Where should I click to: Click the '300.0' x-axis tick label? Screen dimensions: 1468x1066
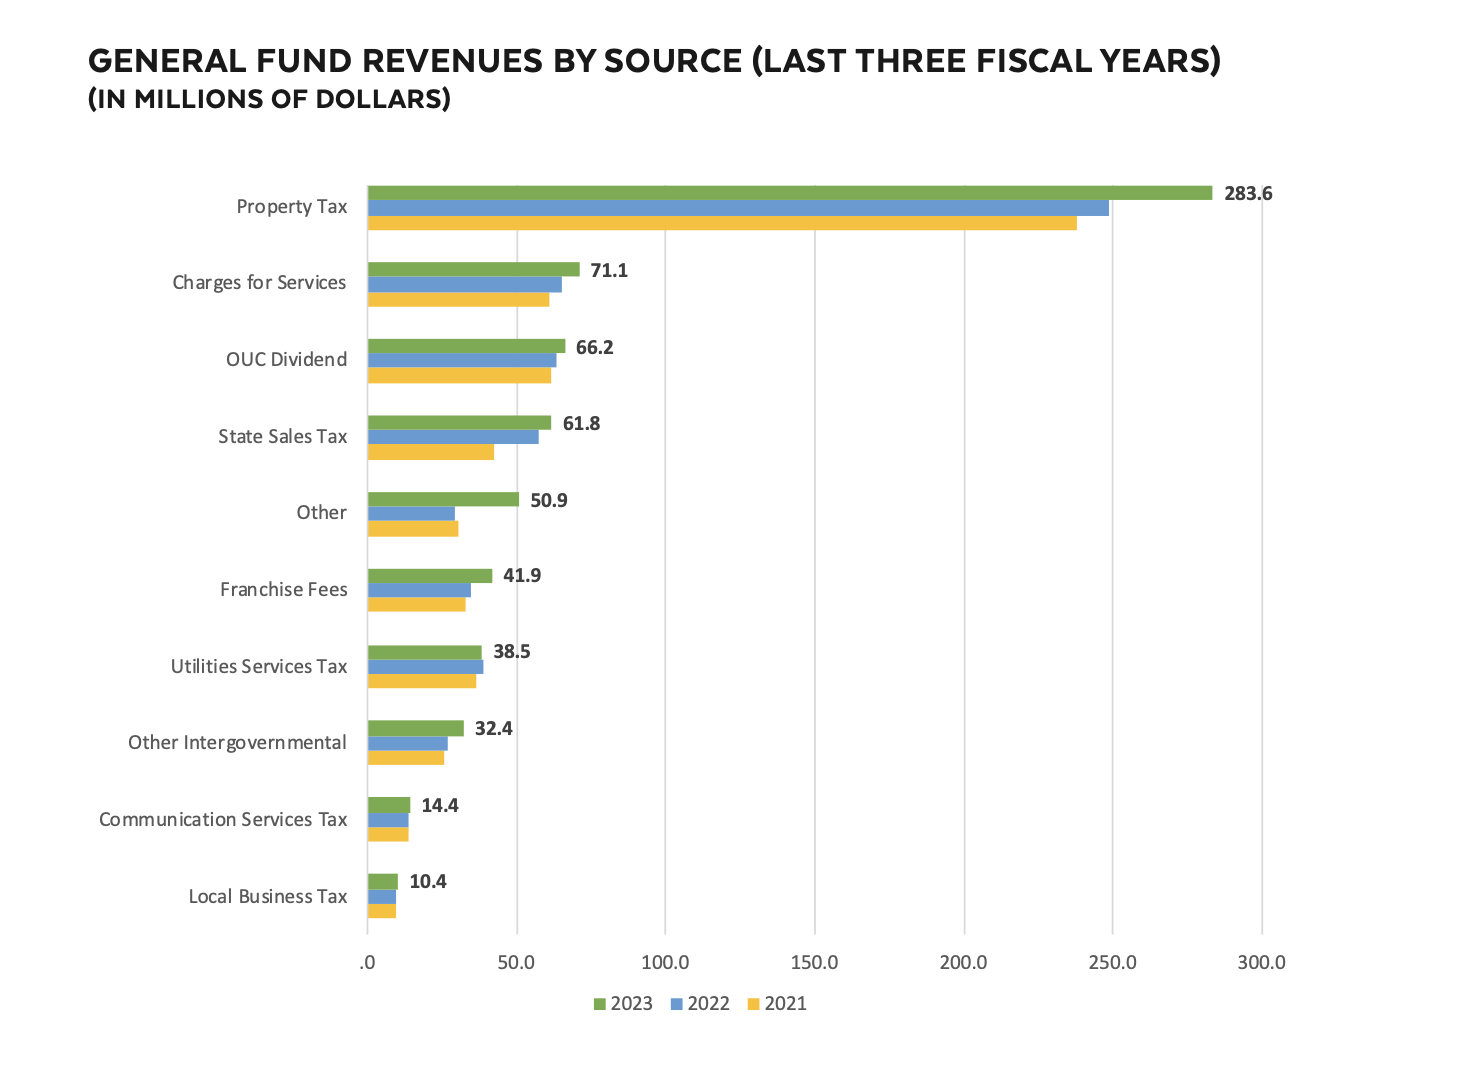point(1262,962)
